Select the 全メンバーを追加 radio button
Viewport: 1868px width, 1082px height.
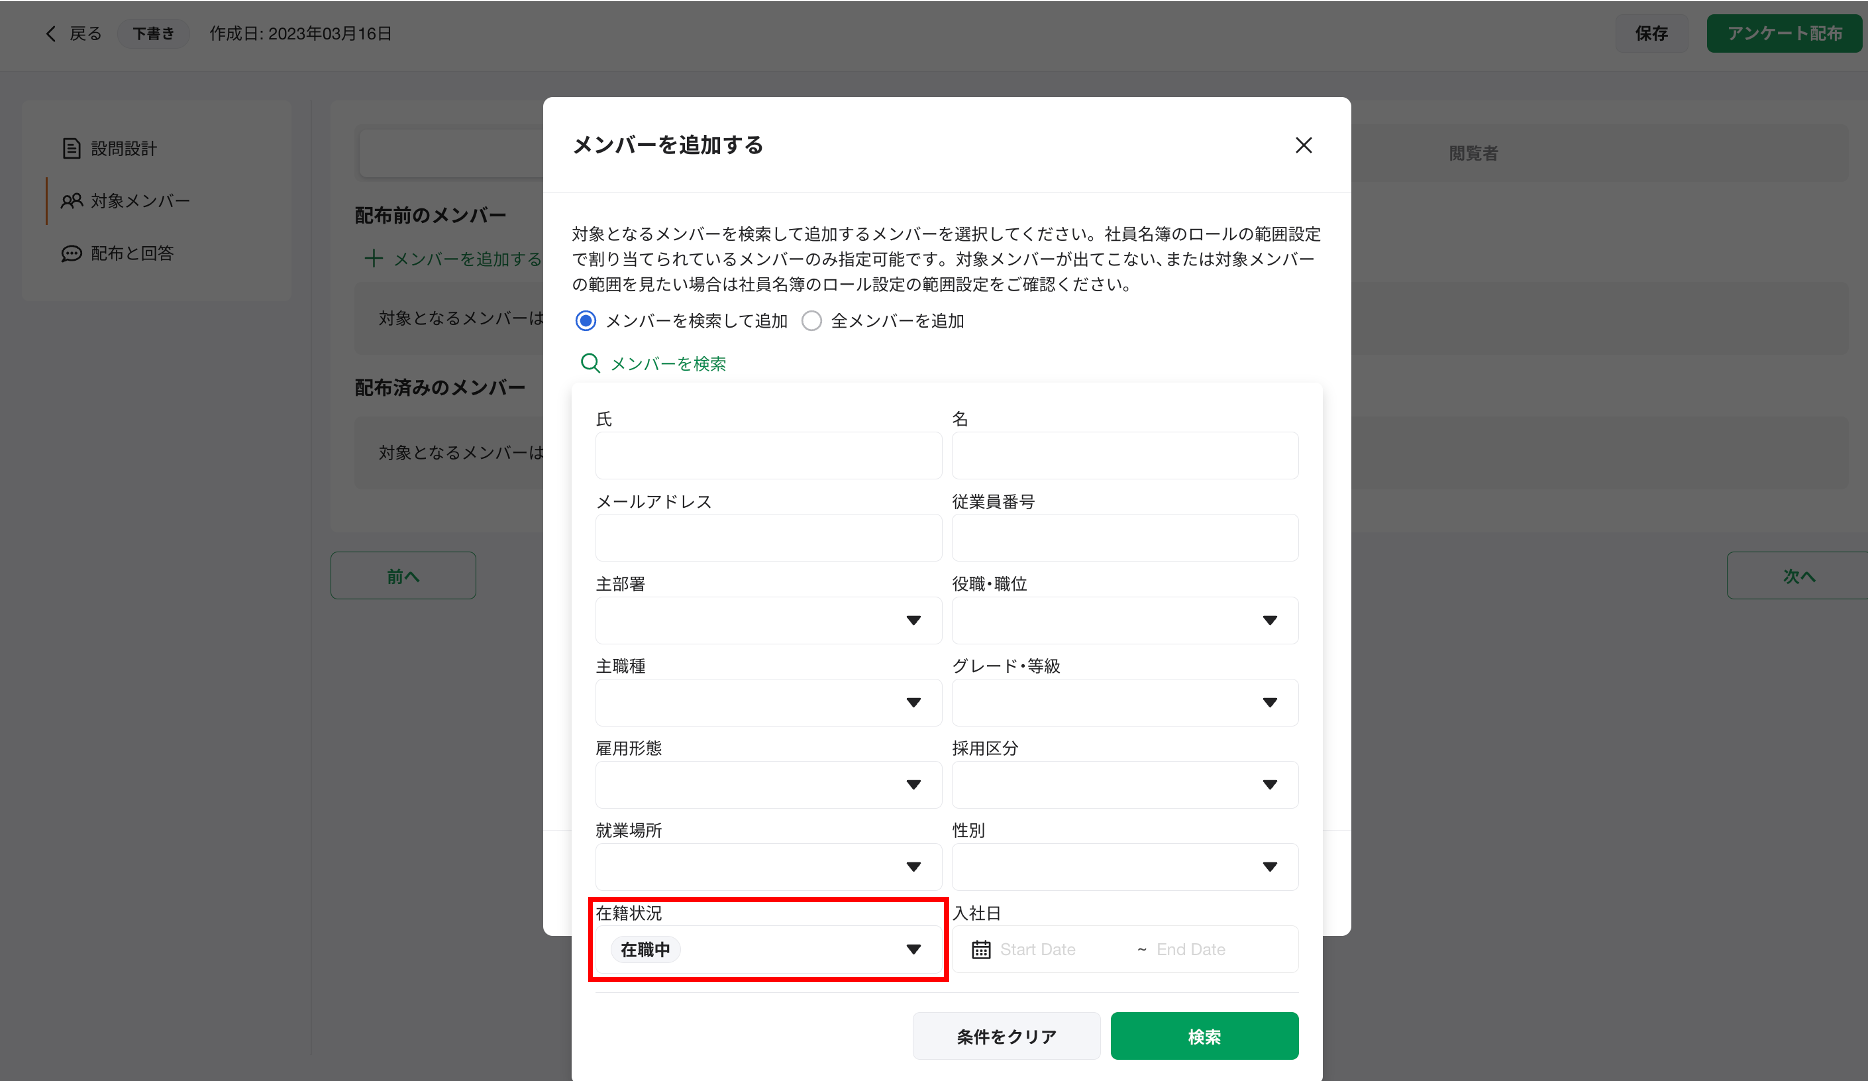(812, 321)
